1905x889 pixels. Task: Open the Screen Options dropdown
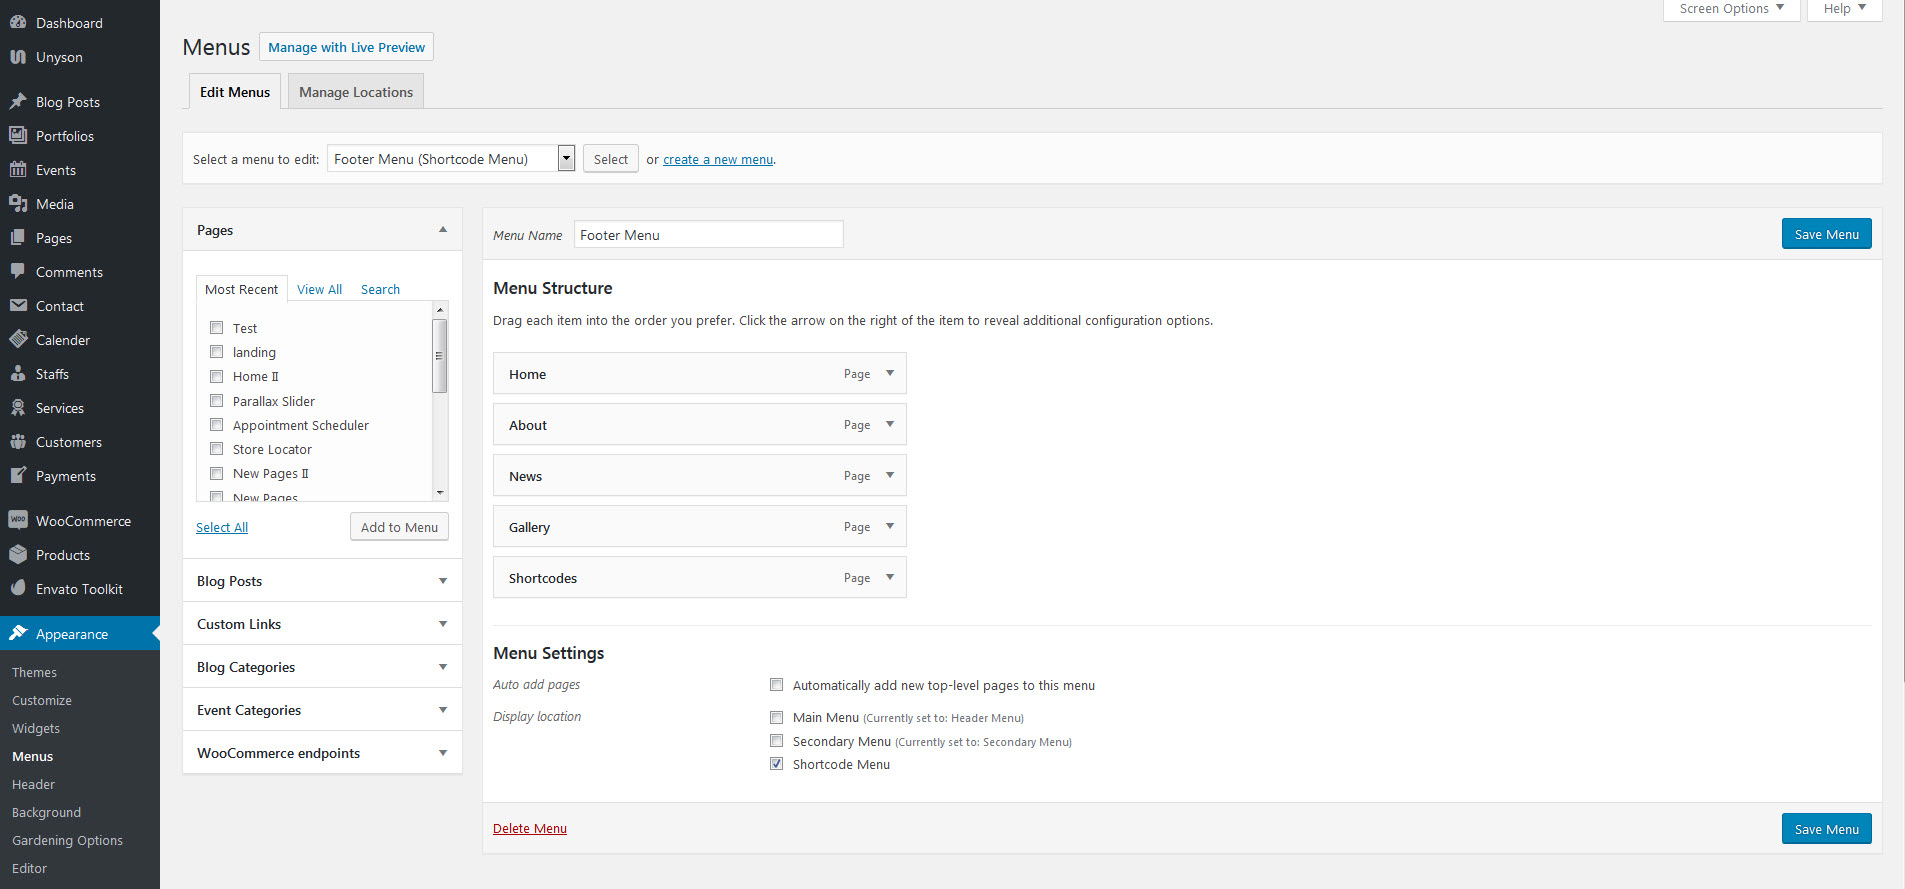1732,9
